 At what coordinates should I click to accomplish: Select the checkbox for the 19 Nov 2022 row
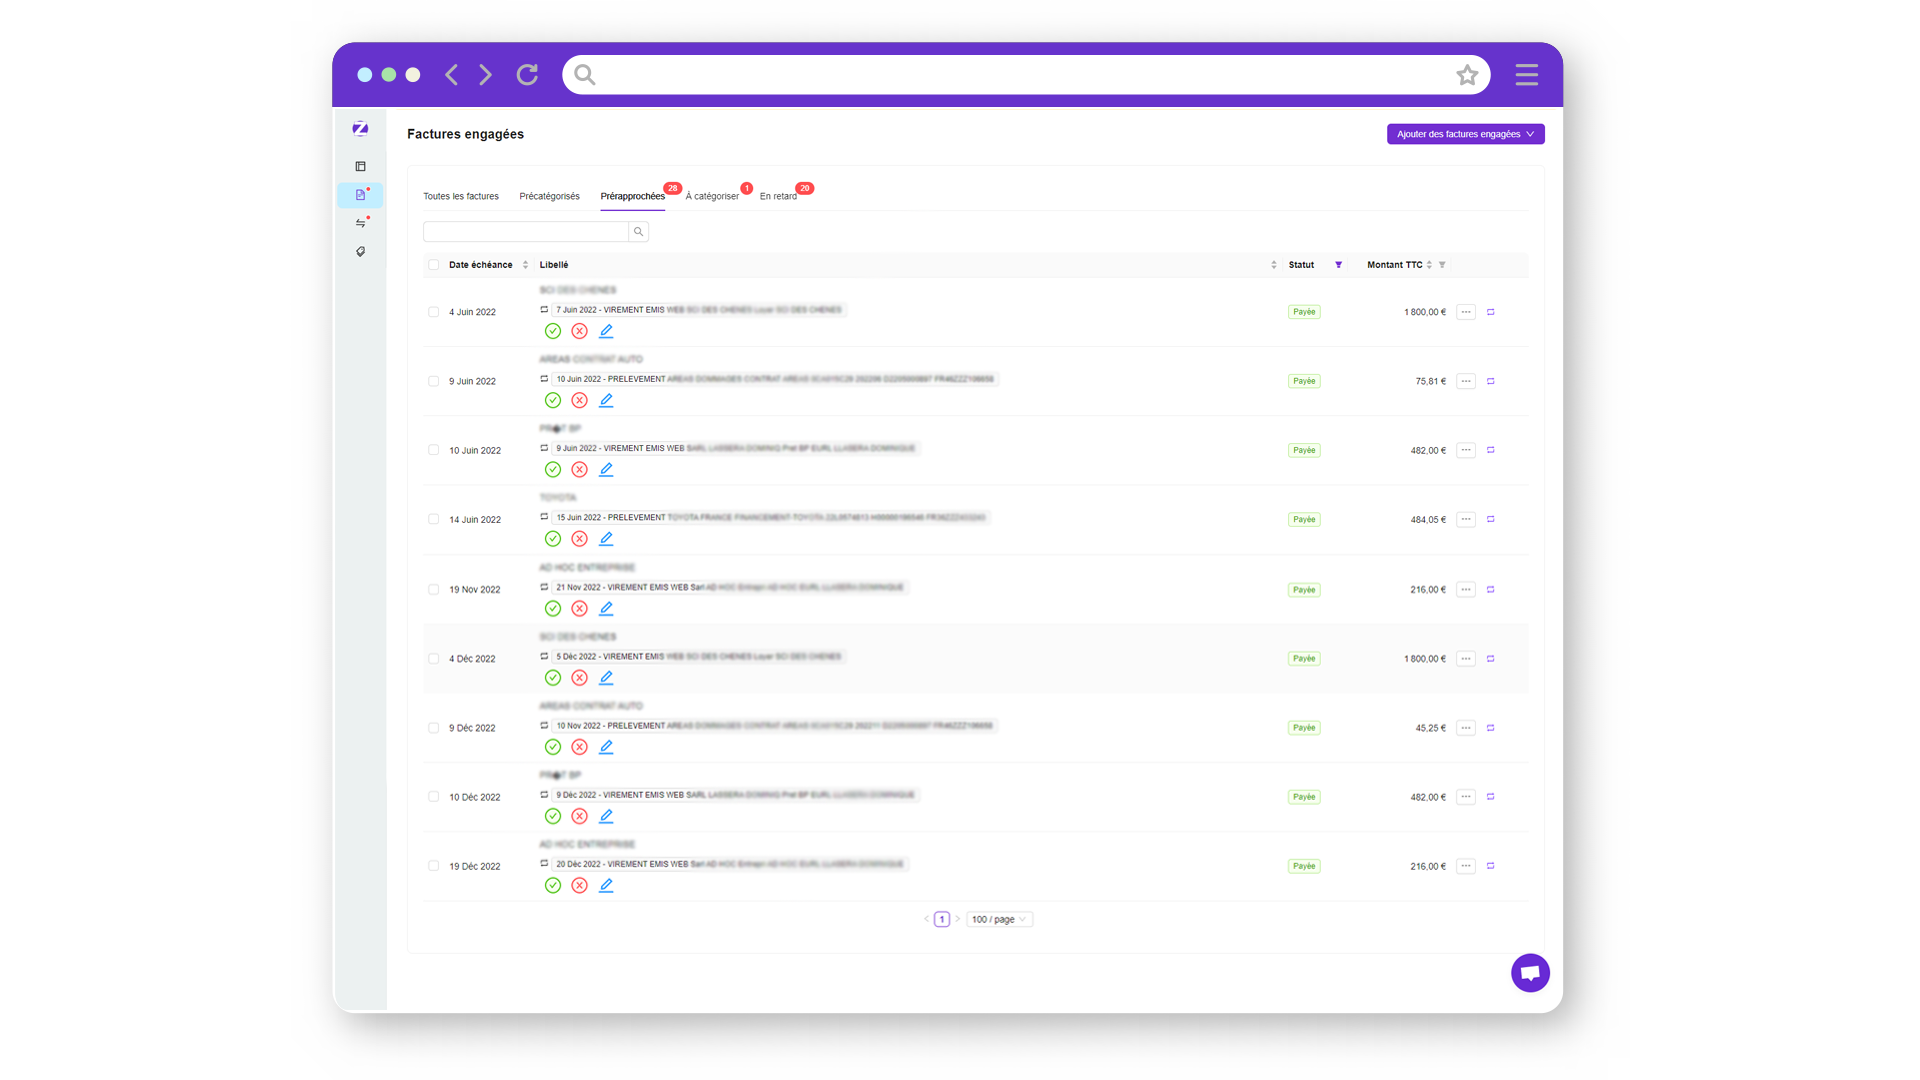tap(433, 589)
